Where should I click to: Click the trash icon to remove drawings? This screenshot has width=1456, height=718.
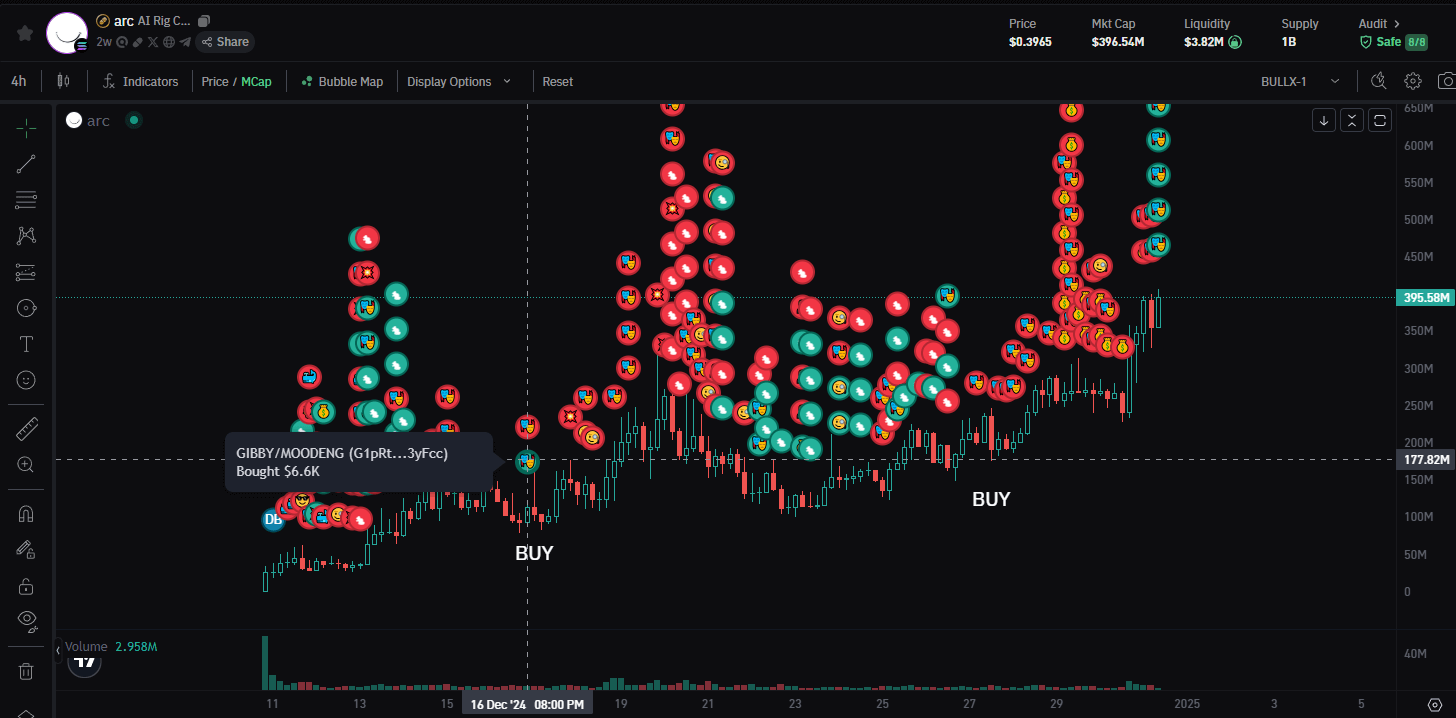(27, 671)
